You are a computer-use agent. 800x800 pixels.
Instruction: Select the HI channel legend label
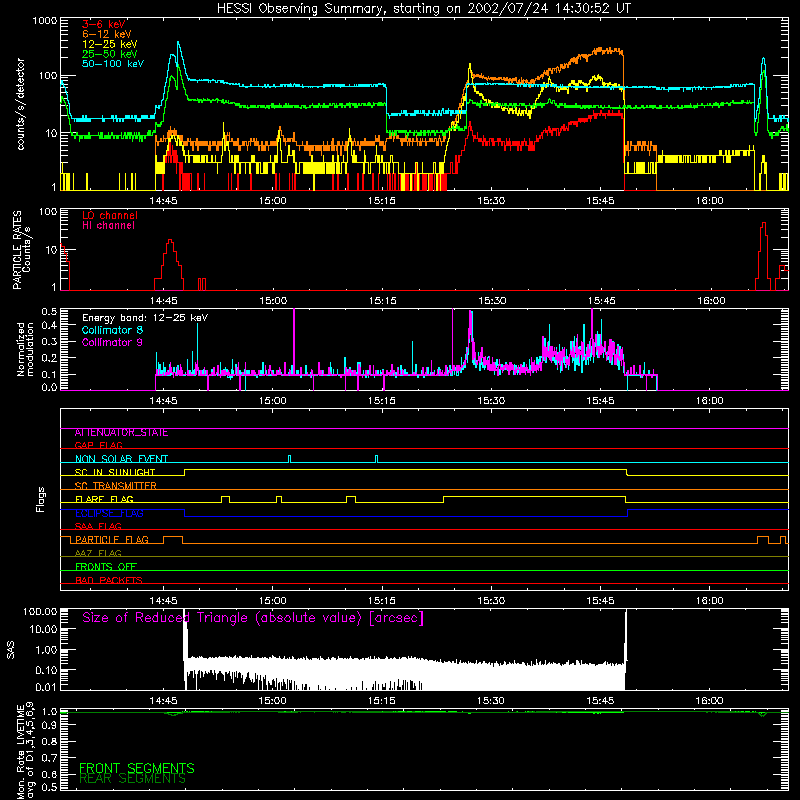point(109,226)
